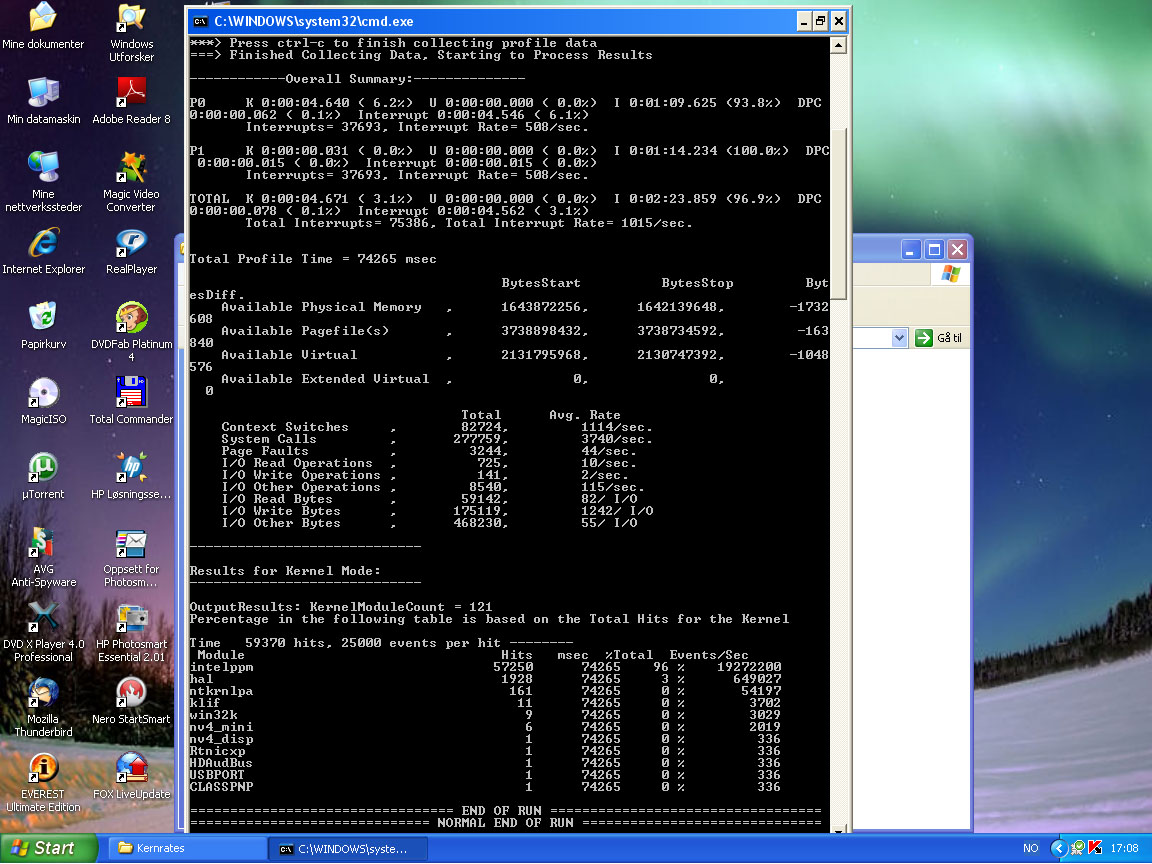1152x864 pixels.
Task: Click the Start button
Action: tap(48, 848)
